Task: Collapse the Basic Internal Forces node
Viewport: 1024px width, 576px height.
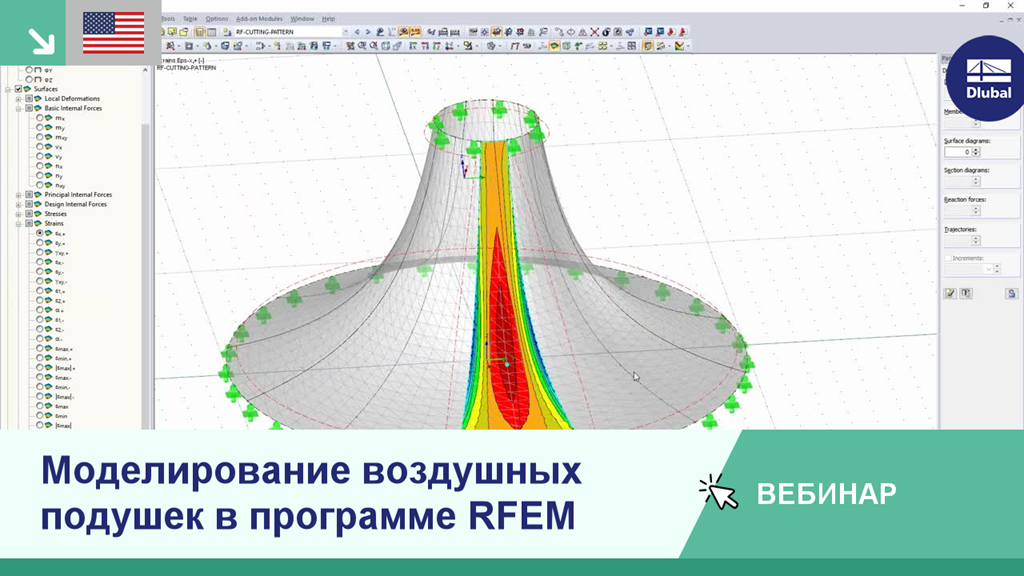Action: pyautogui.click(x=19, y=108)
